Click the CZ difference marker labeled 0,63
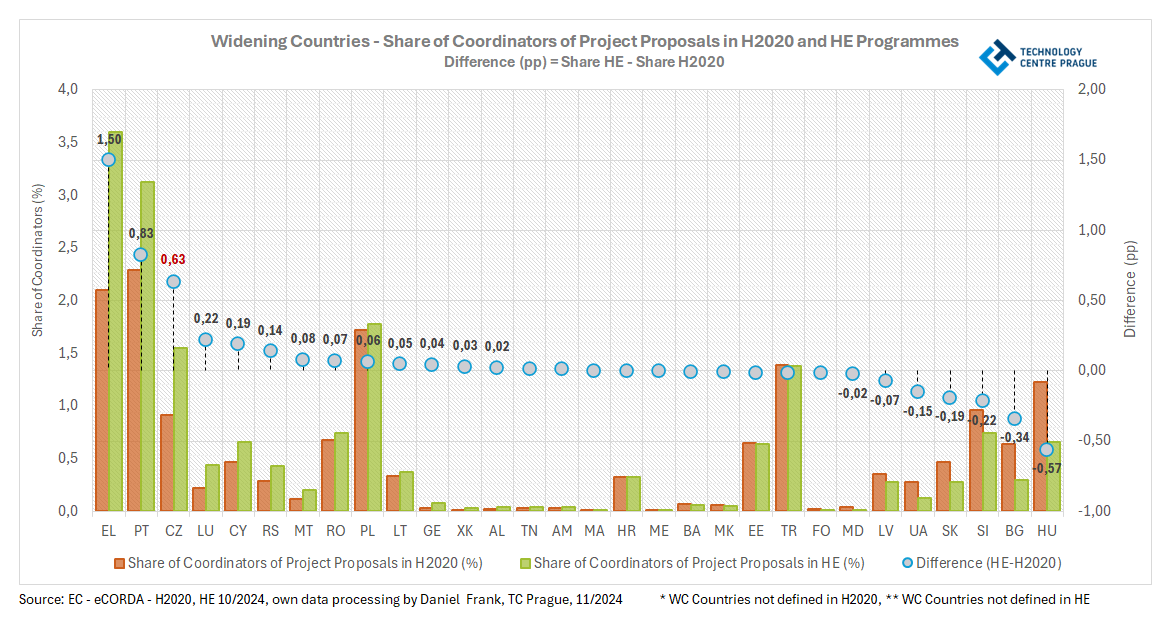The height and width of the screenshot is (623, 1169). coord(173,282)
